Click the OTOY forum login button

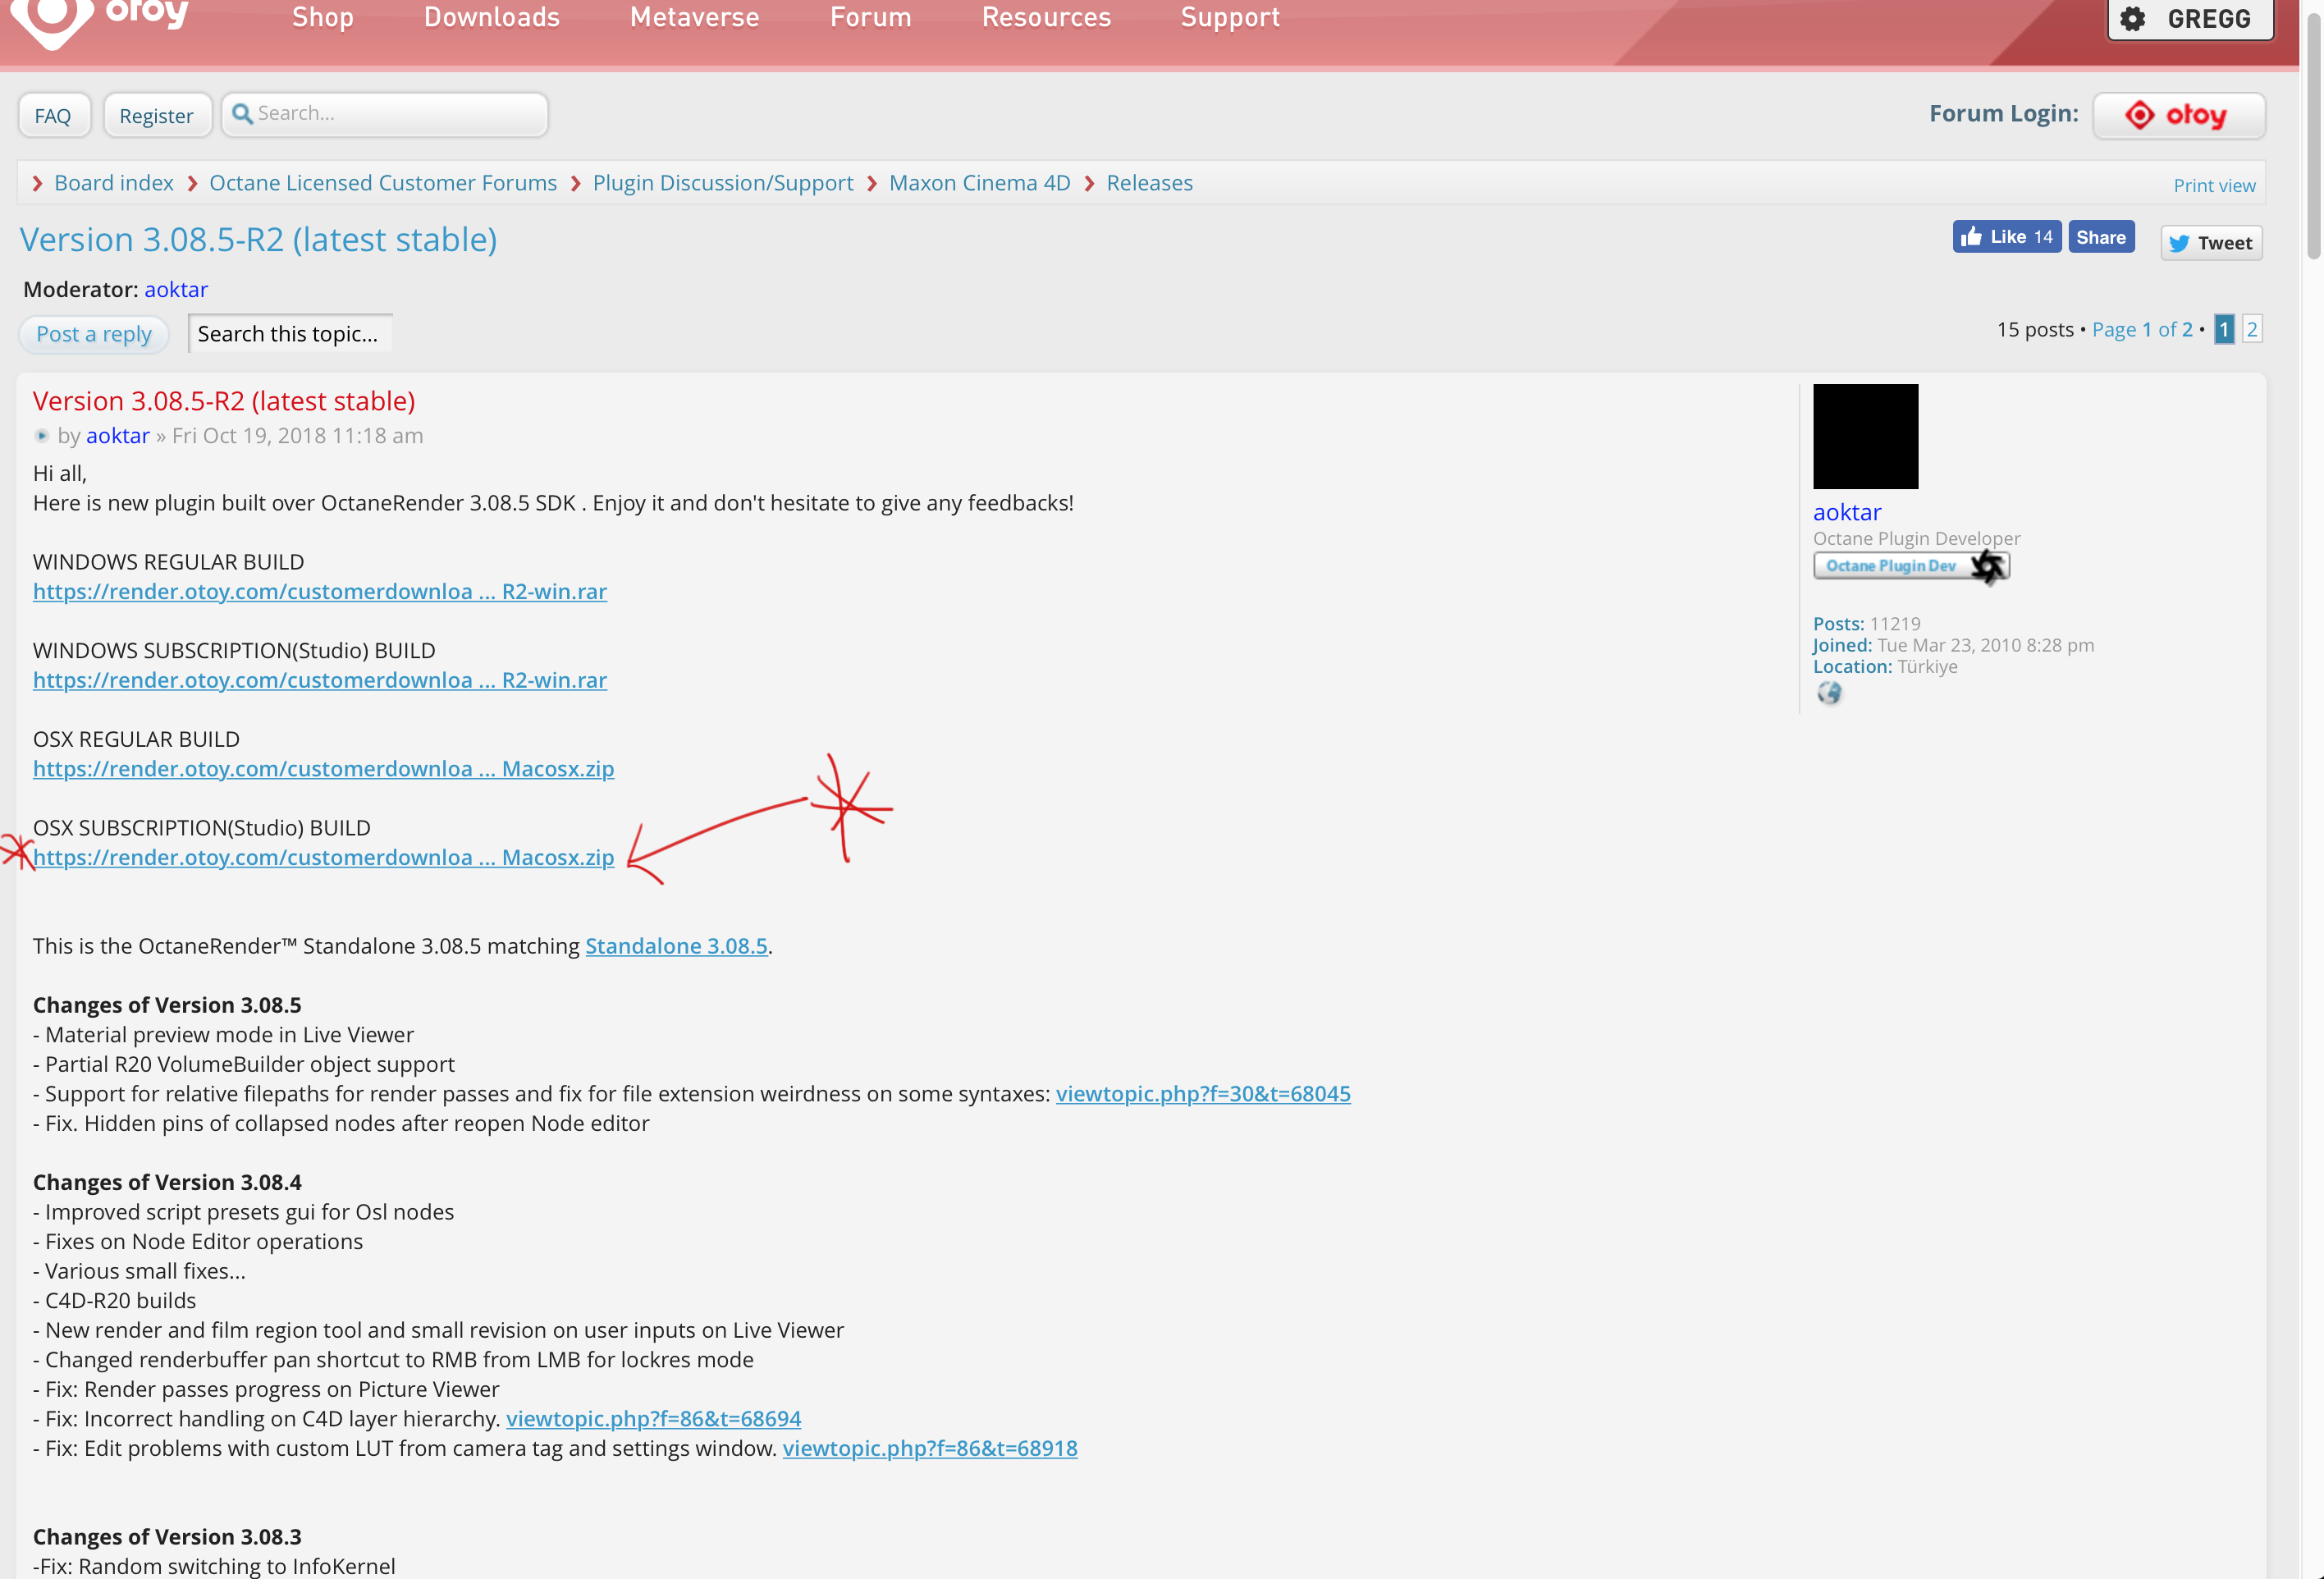coord(2178,116)
